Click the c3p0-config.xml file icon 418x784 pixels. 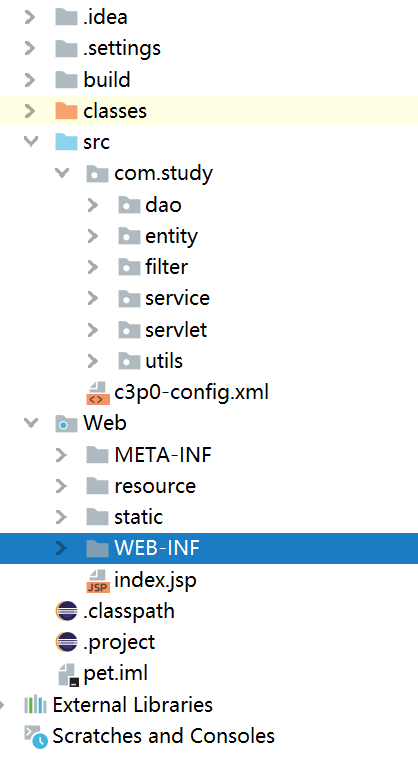[x=98, y=392]
